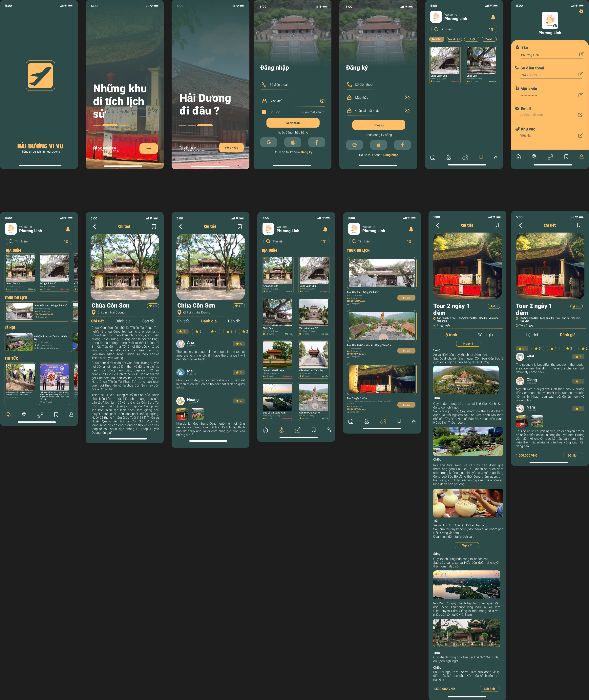Tap the bell icon on the home screen with sections
Image resolution: width=589 pixels, height=700 pixels.
68,229
